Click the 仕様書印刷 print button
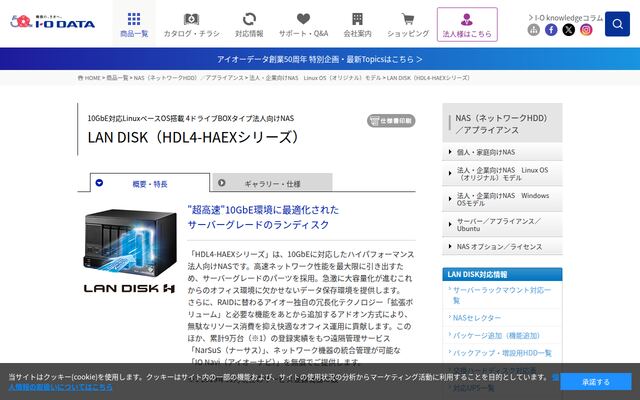This screenshot has height=400, width=640. [391, 121]
